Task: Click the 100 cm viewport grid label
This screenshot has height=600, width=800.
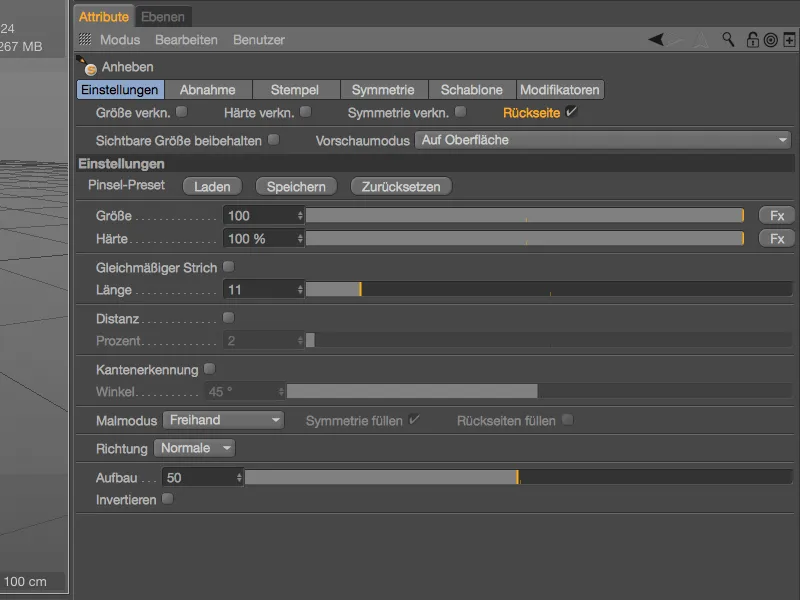Action: tap(25, 582)
